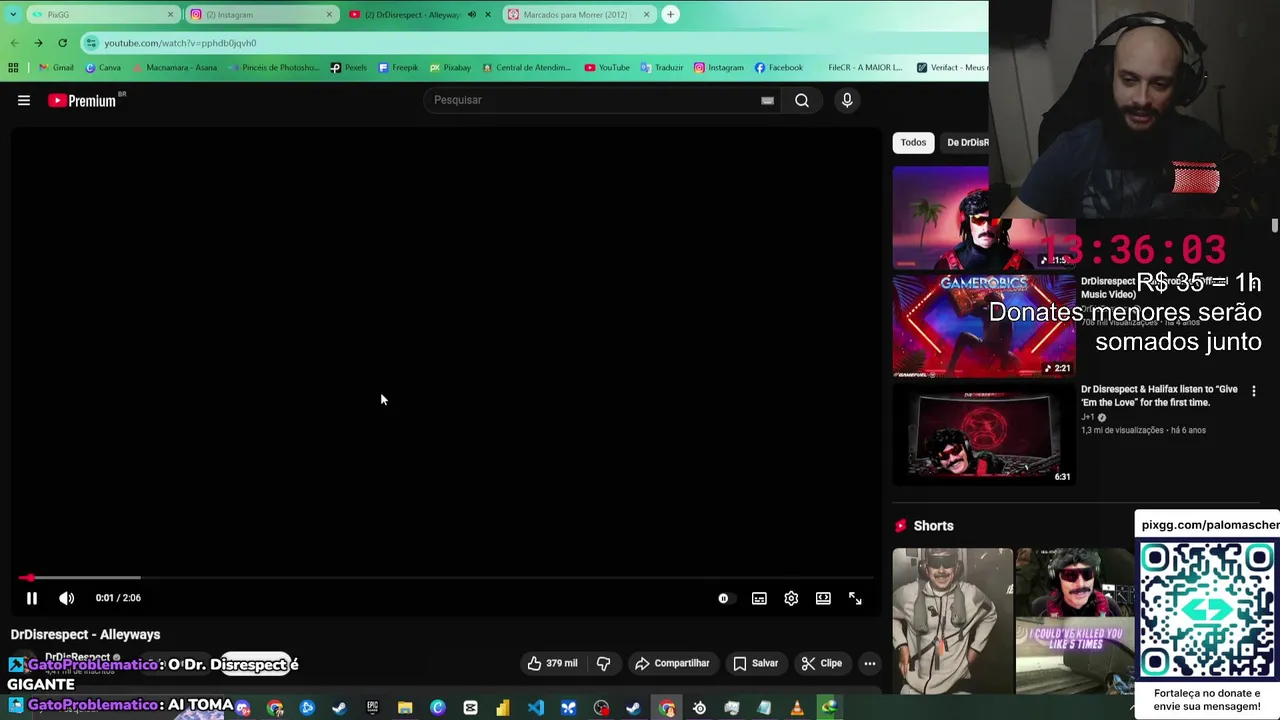Open Dr Disrespect & Halifax video thumbnail
The image size is (1280, 720).
(x=984, y=435)
